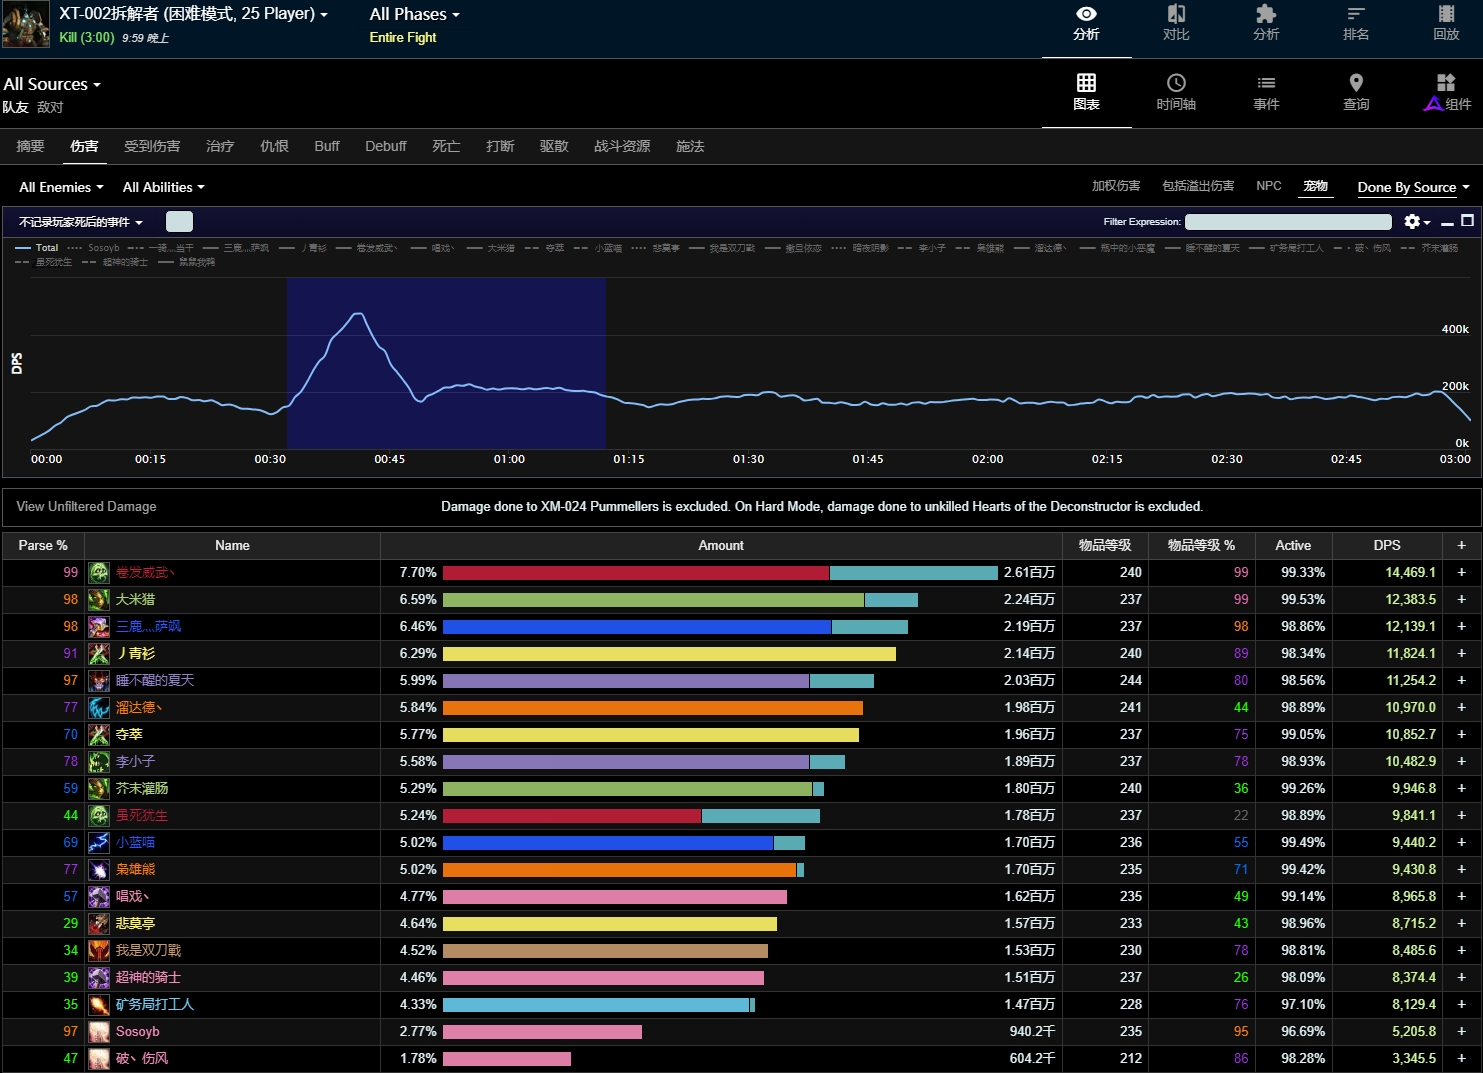This screenshot has width=1483, height=1073.
Task: Open the 对比 compare view
Action: [x=1176, y=23]
